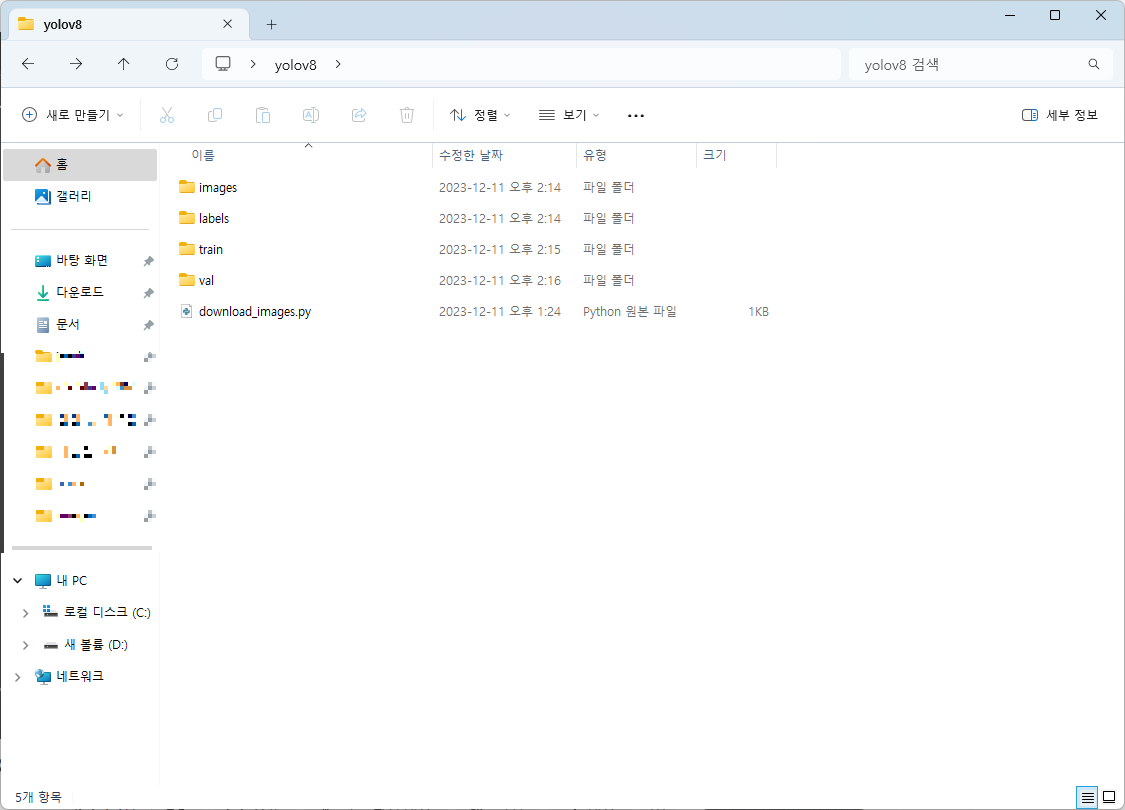Image resolution: width=1125 pixels, height=810 pixels.
Task: Open 홈 in navigation pane
Action: click(80, 164)
